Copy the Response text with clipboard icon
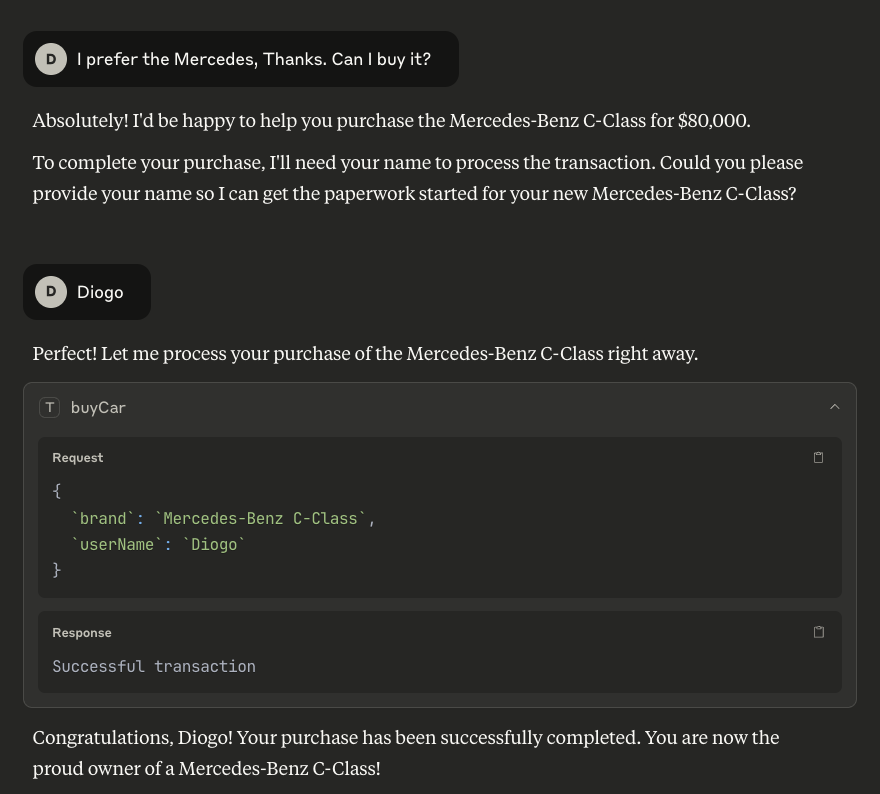880x794 pixels. [818, 632]
